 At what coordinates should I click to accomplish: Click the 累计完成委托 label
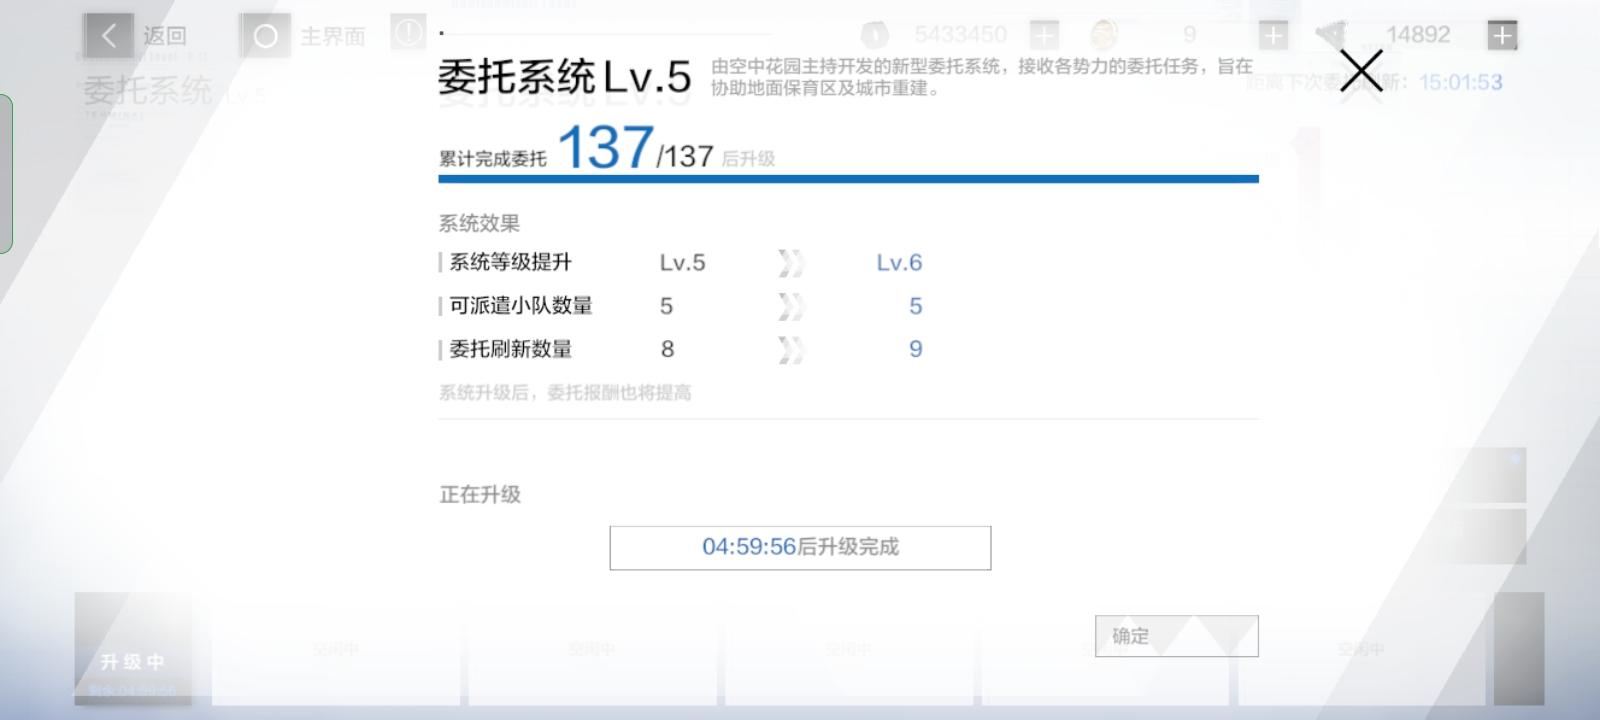click(493, 158)
